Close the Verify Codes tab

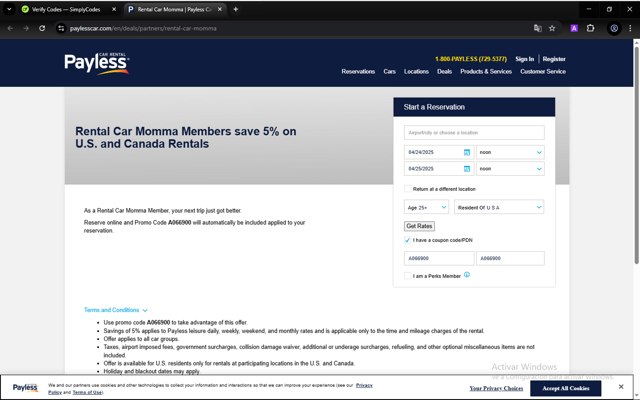pos(114,9)
